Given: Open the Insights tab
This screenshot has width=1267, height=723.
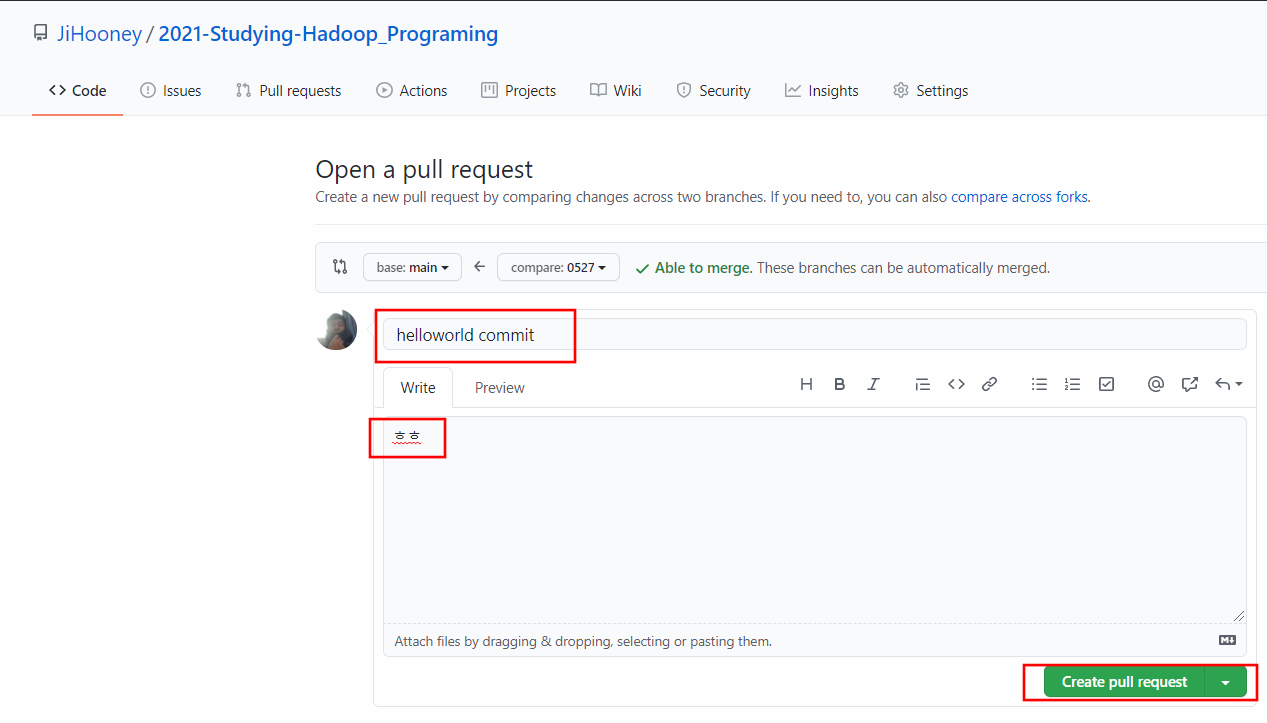Looking at the screenshot, I should coord(822,90).
